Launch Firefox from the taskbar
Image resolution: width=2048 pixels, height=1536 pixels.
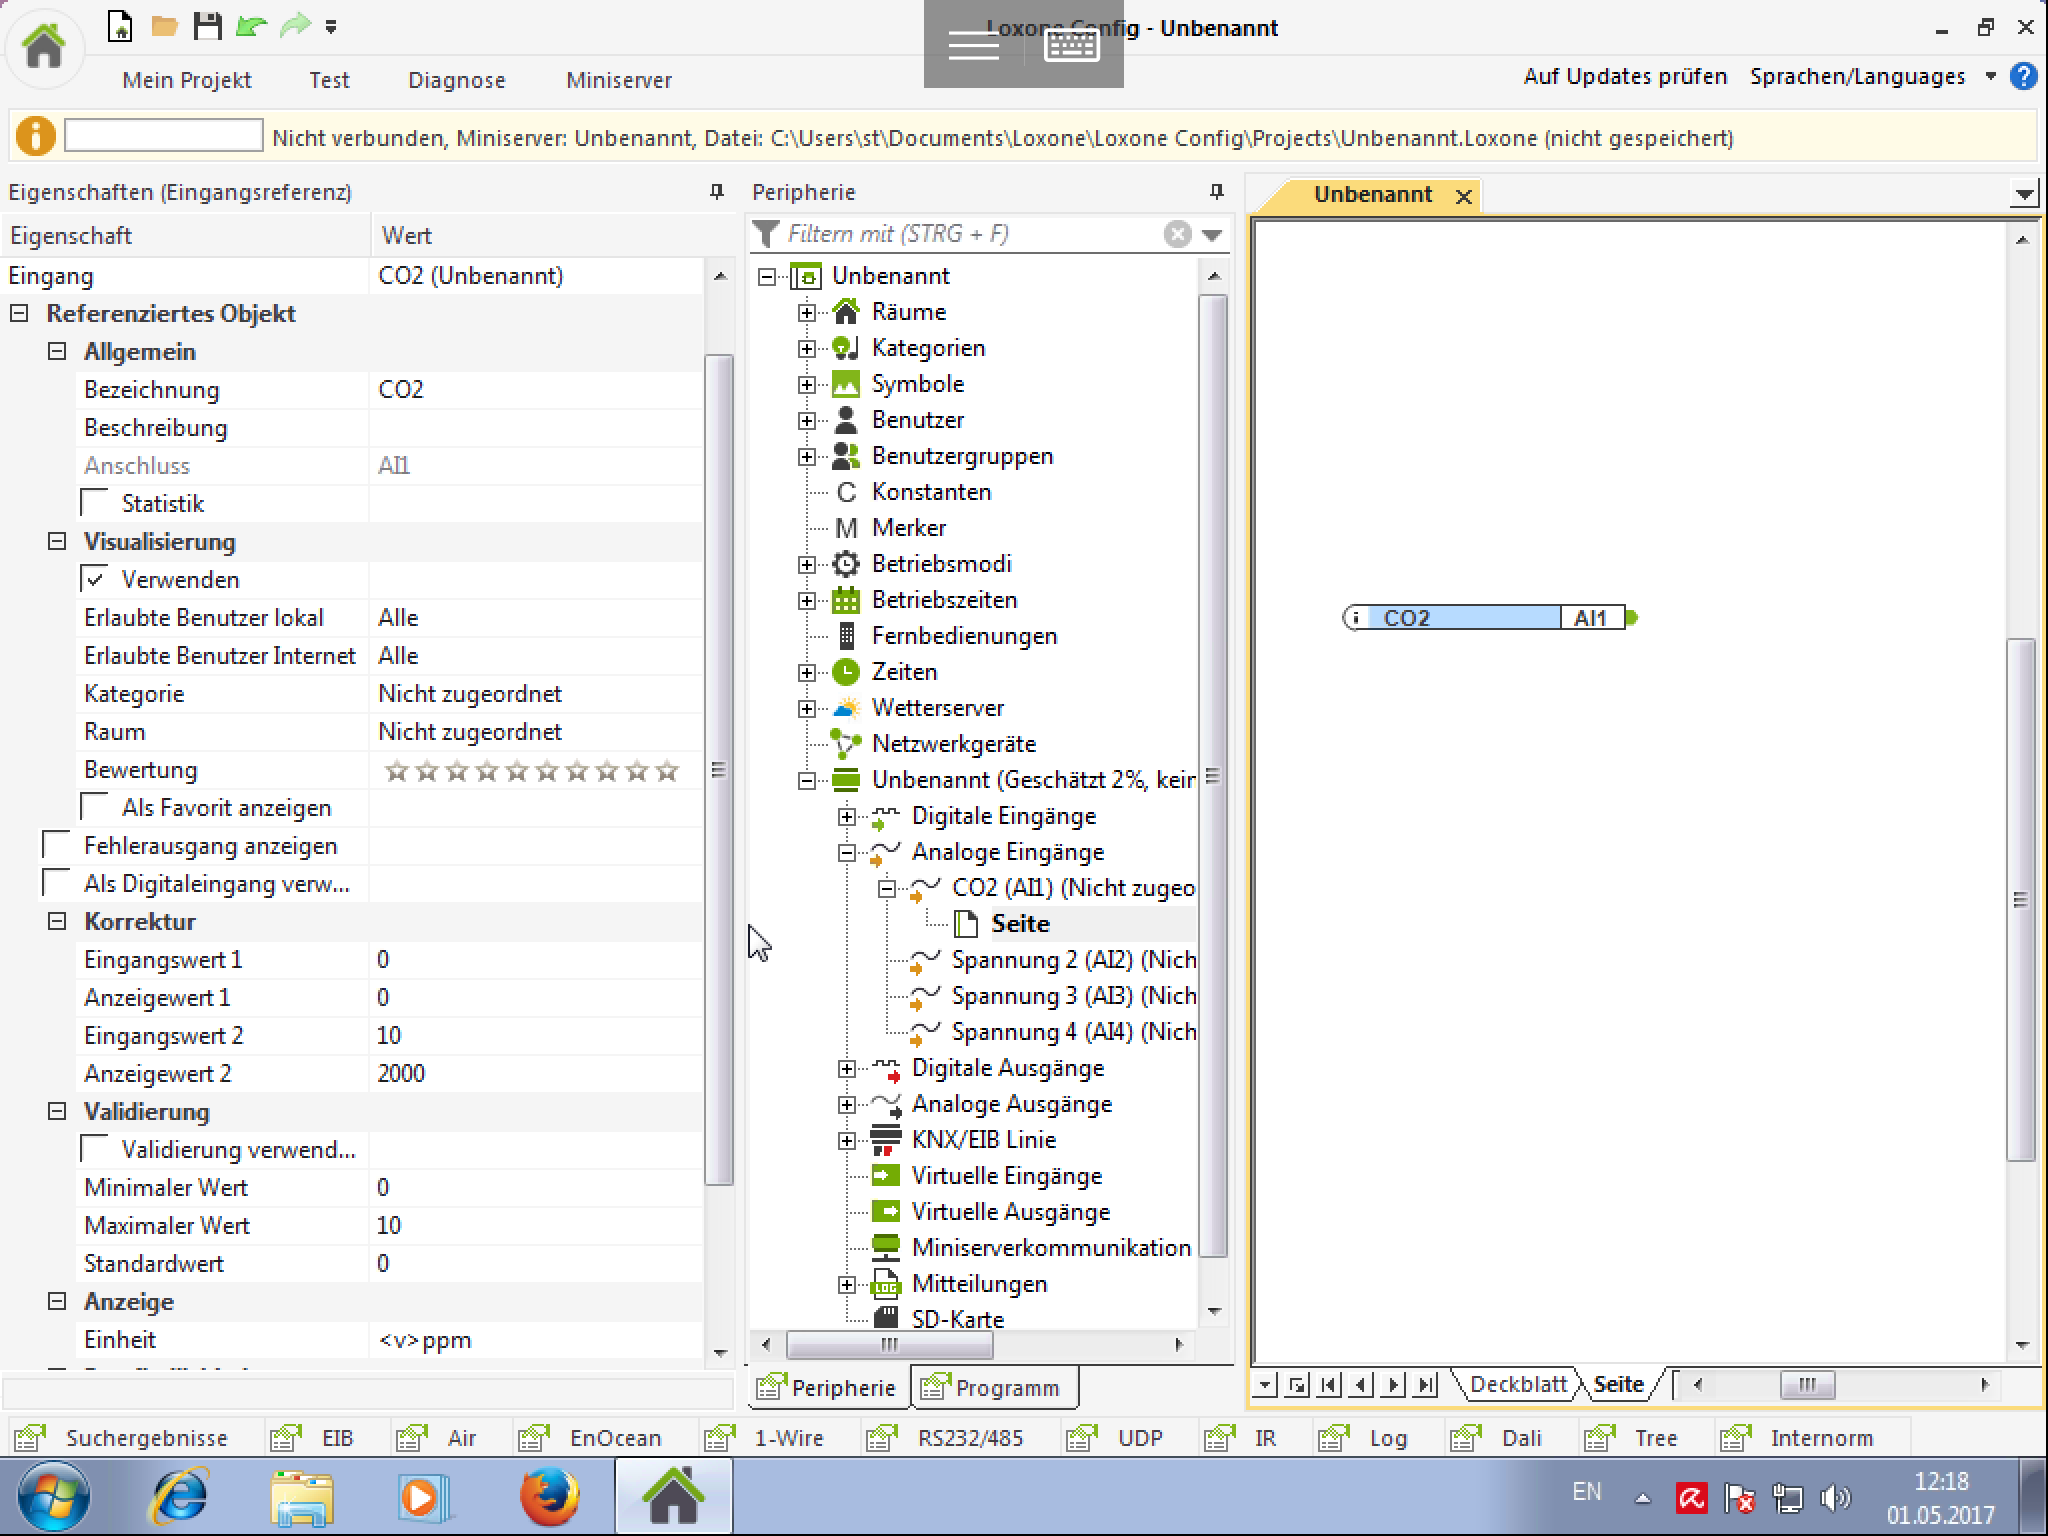click(x=549, y=1497)
